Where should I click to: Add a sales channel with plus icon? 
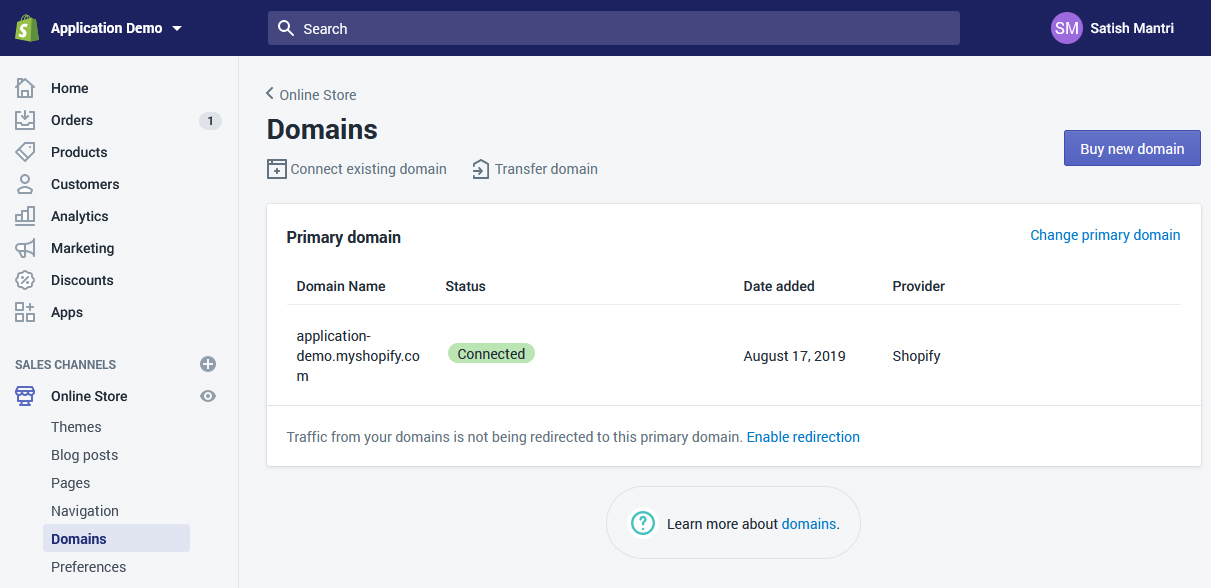[208, 364]
